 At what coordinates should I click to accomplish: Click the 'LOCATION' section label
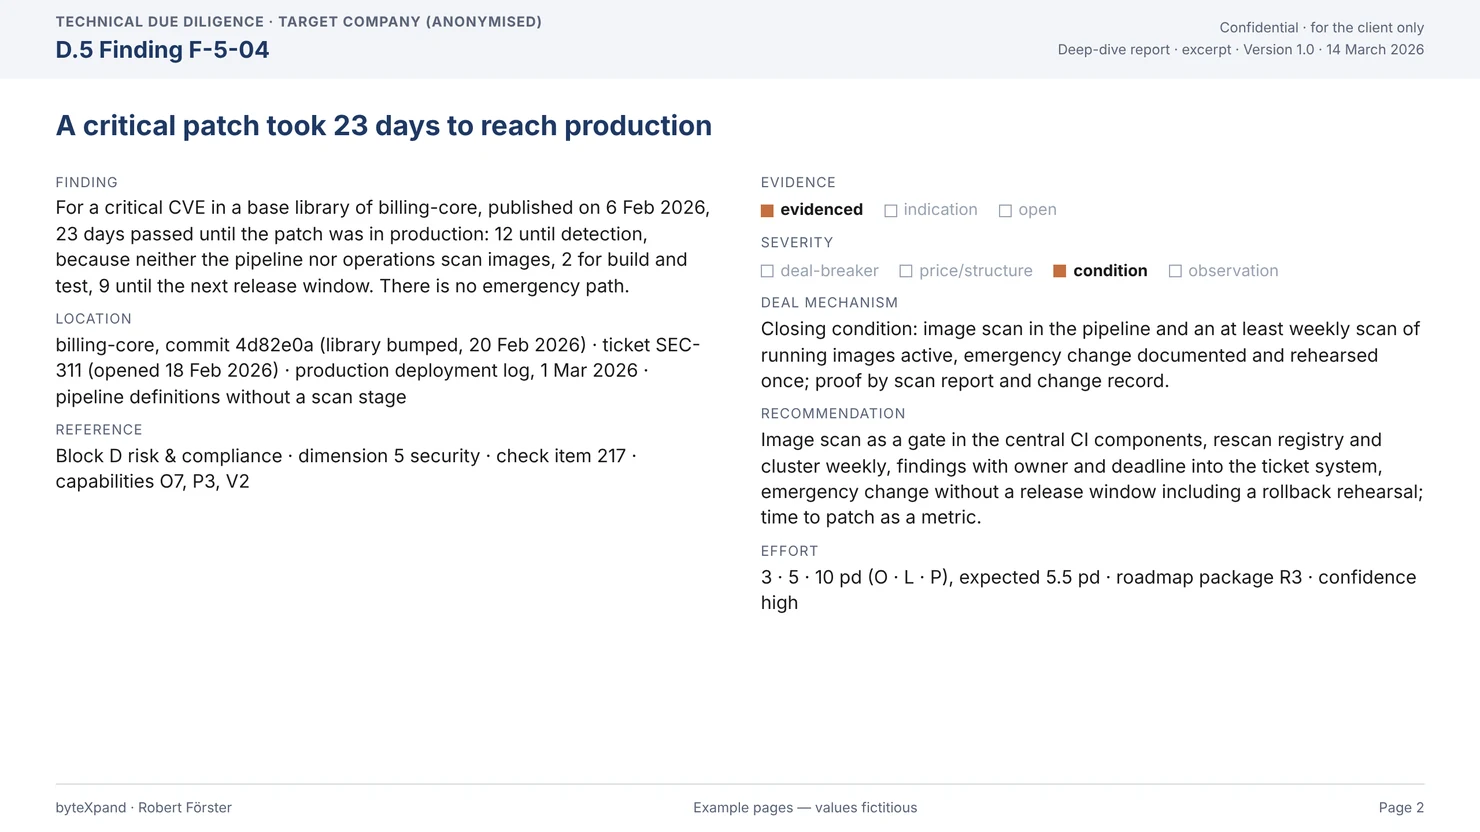pos(93,319)
